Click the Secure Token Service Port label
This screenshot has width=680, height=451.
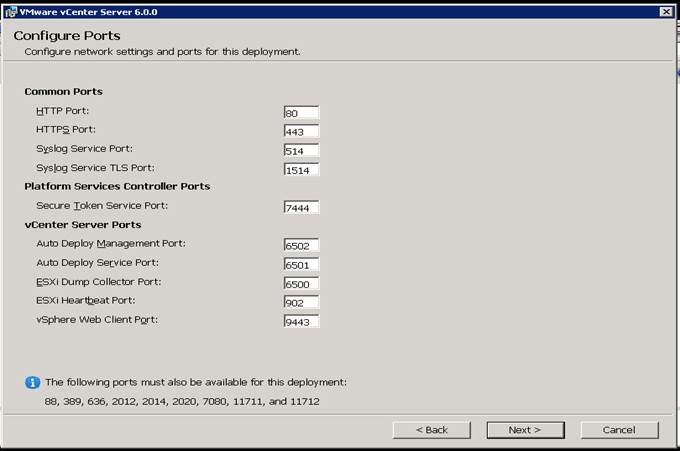point(102,206)
